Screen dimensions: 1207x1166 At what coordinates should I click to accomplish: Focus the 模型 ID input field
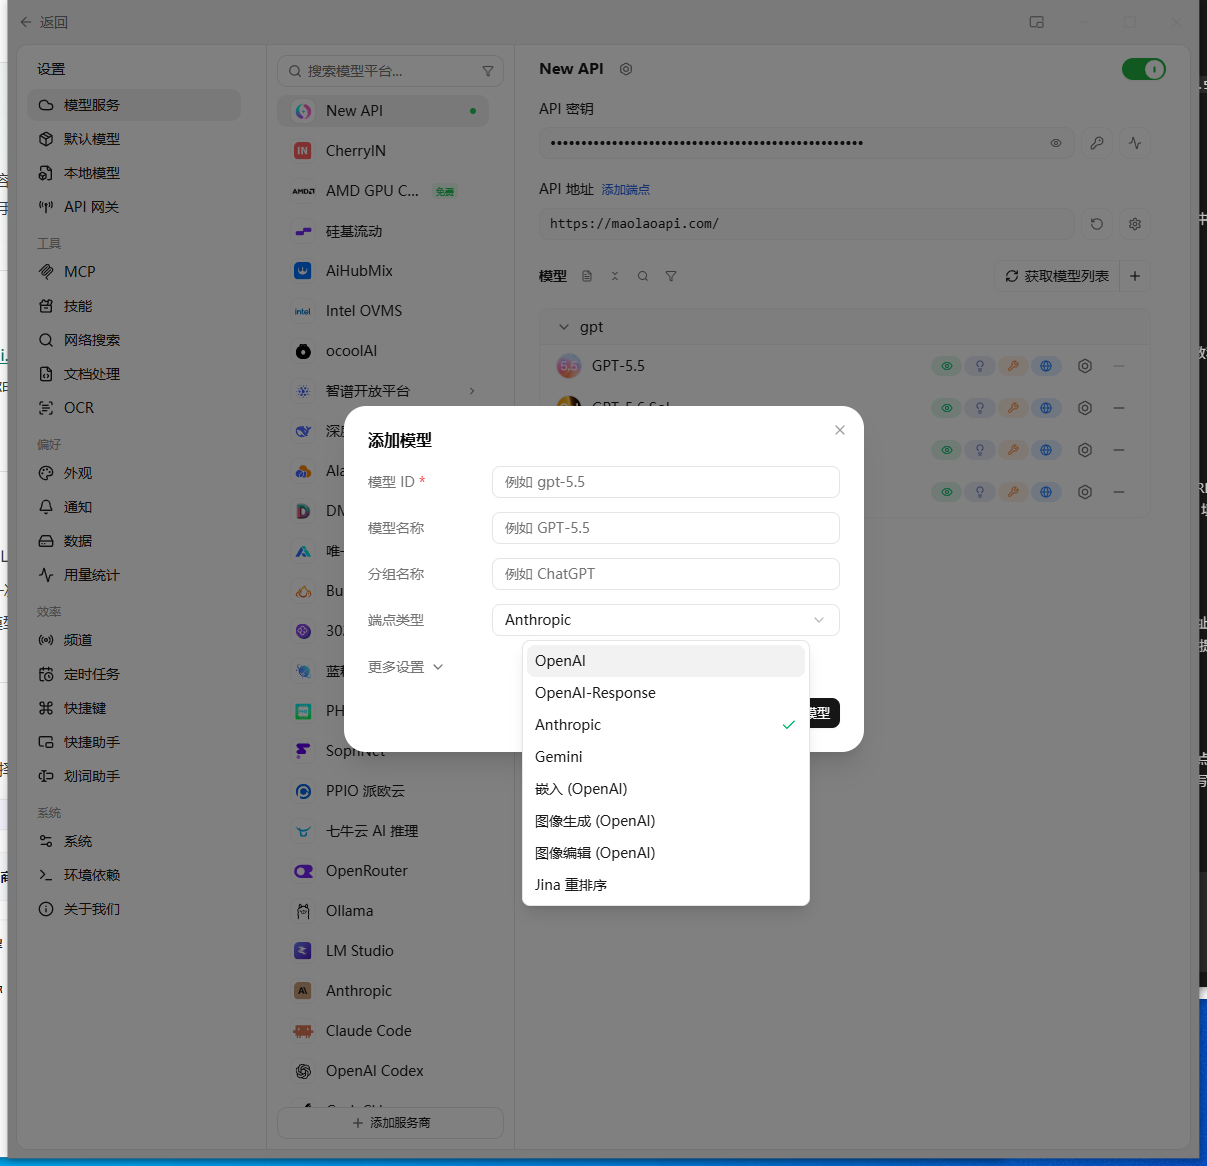[x=666, y=482]
